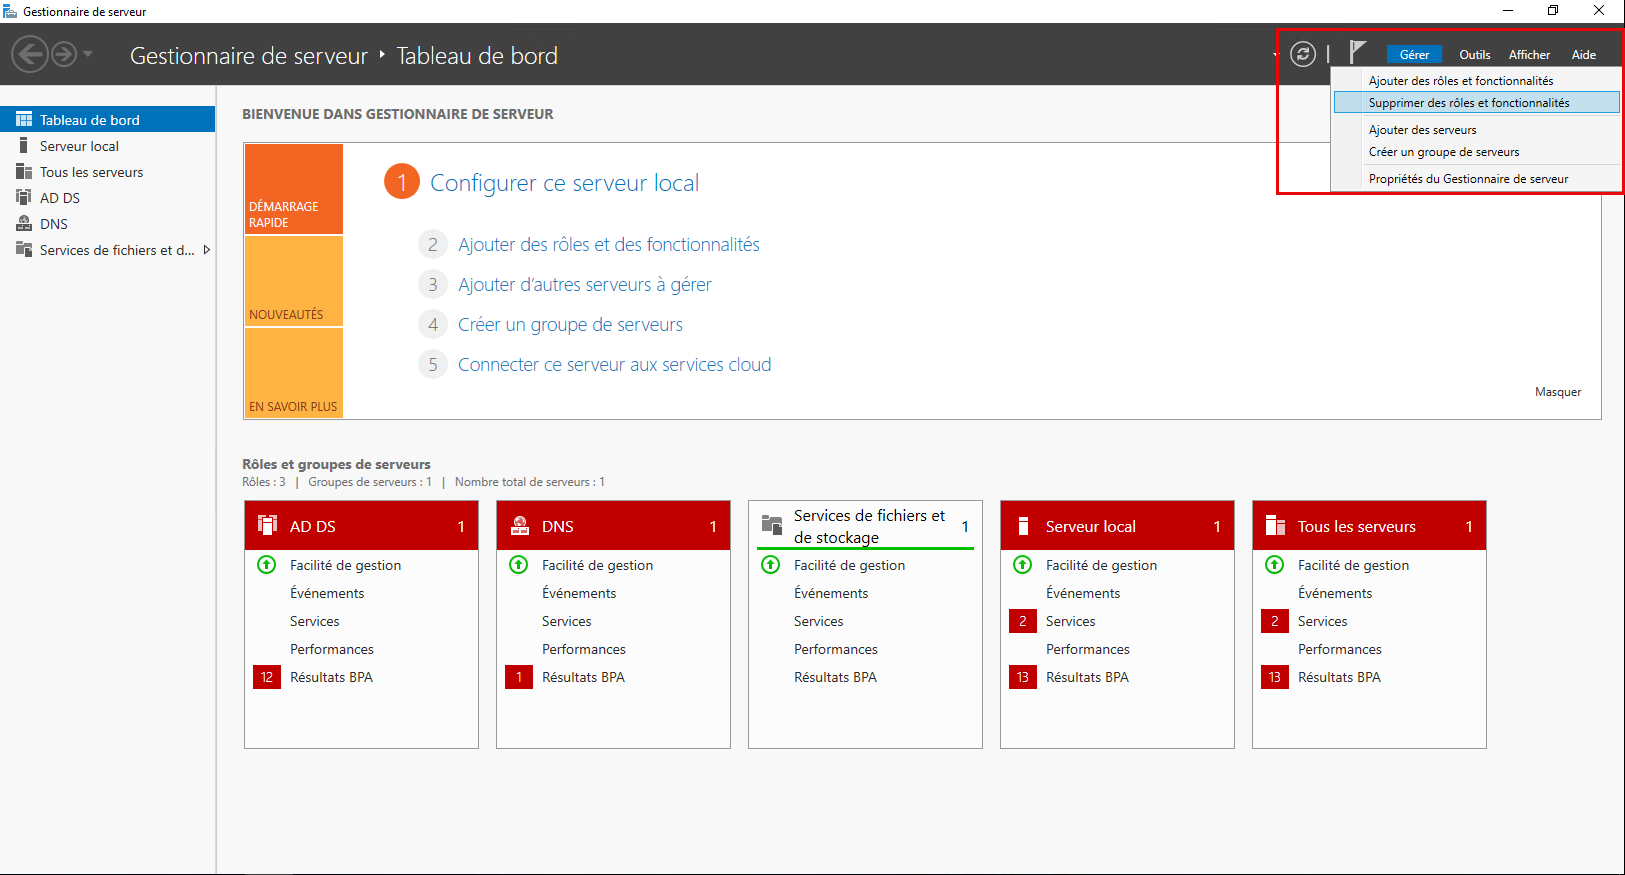
Task: Select the DÉMARRAGE RAPIDE tile
Action: 294,189
